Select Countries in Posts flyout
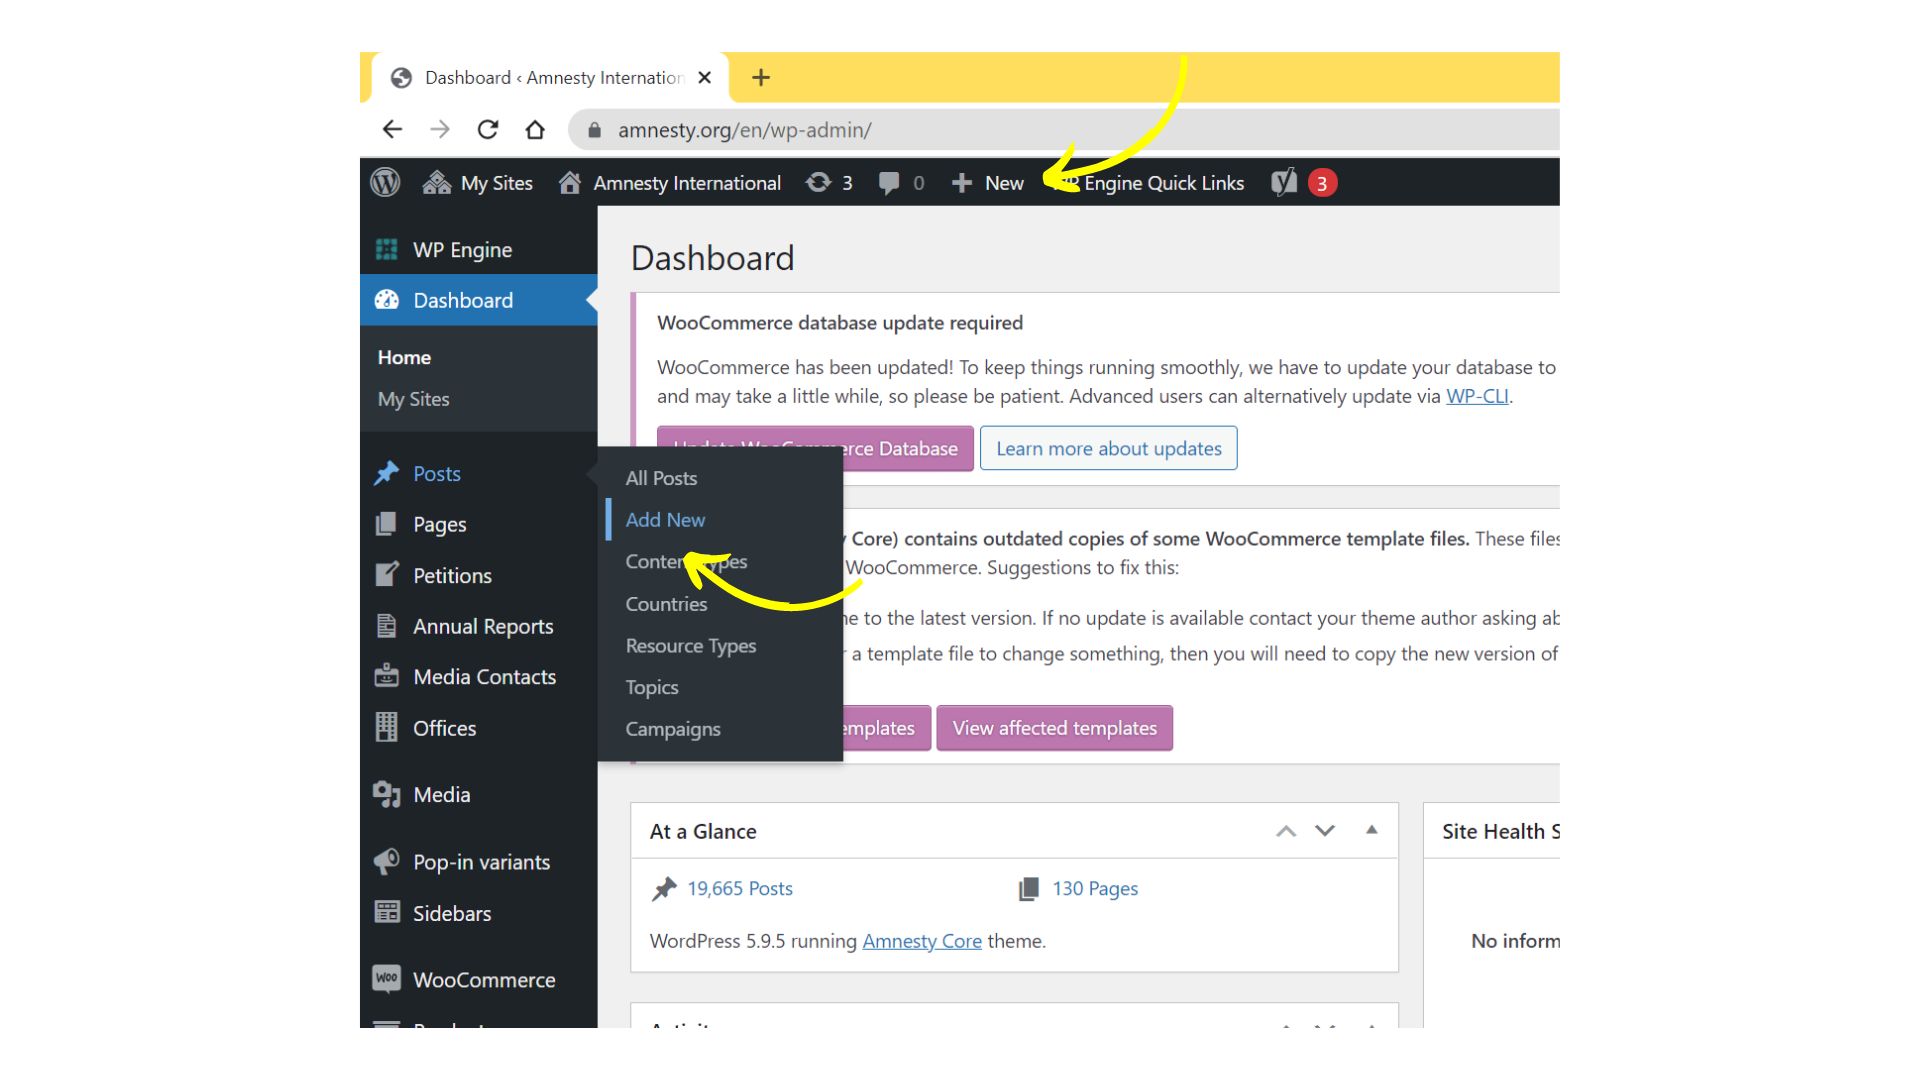Viewport: 1920px width, 1080px height. point(666,604)
